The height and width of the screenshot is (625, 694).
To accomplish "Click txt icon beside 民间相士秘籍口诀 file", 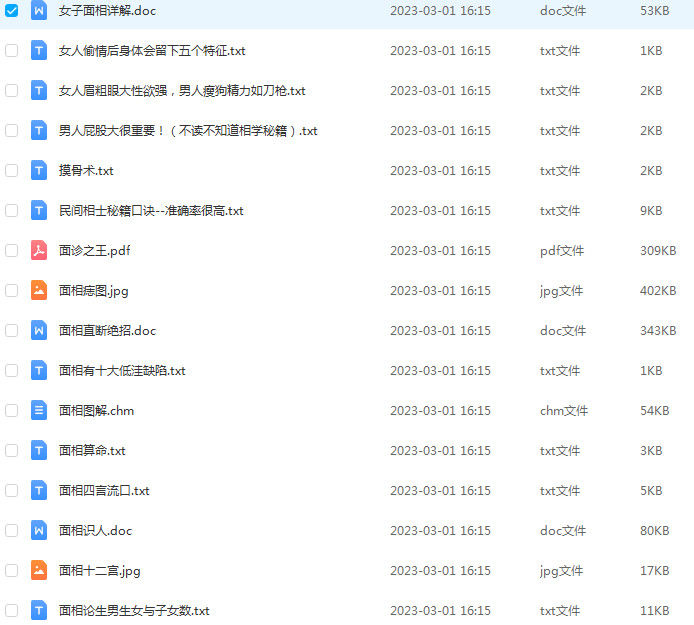I will tap(39, 211).
